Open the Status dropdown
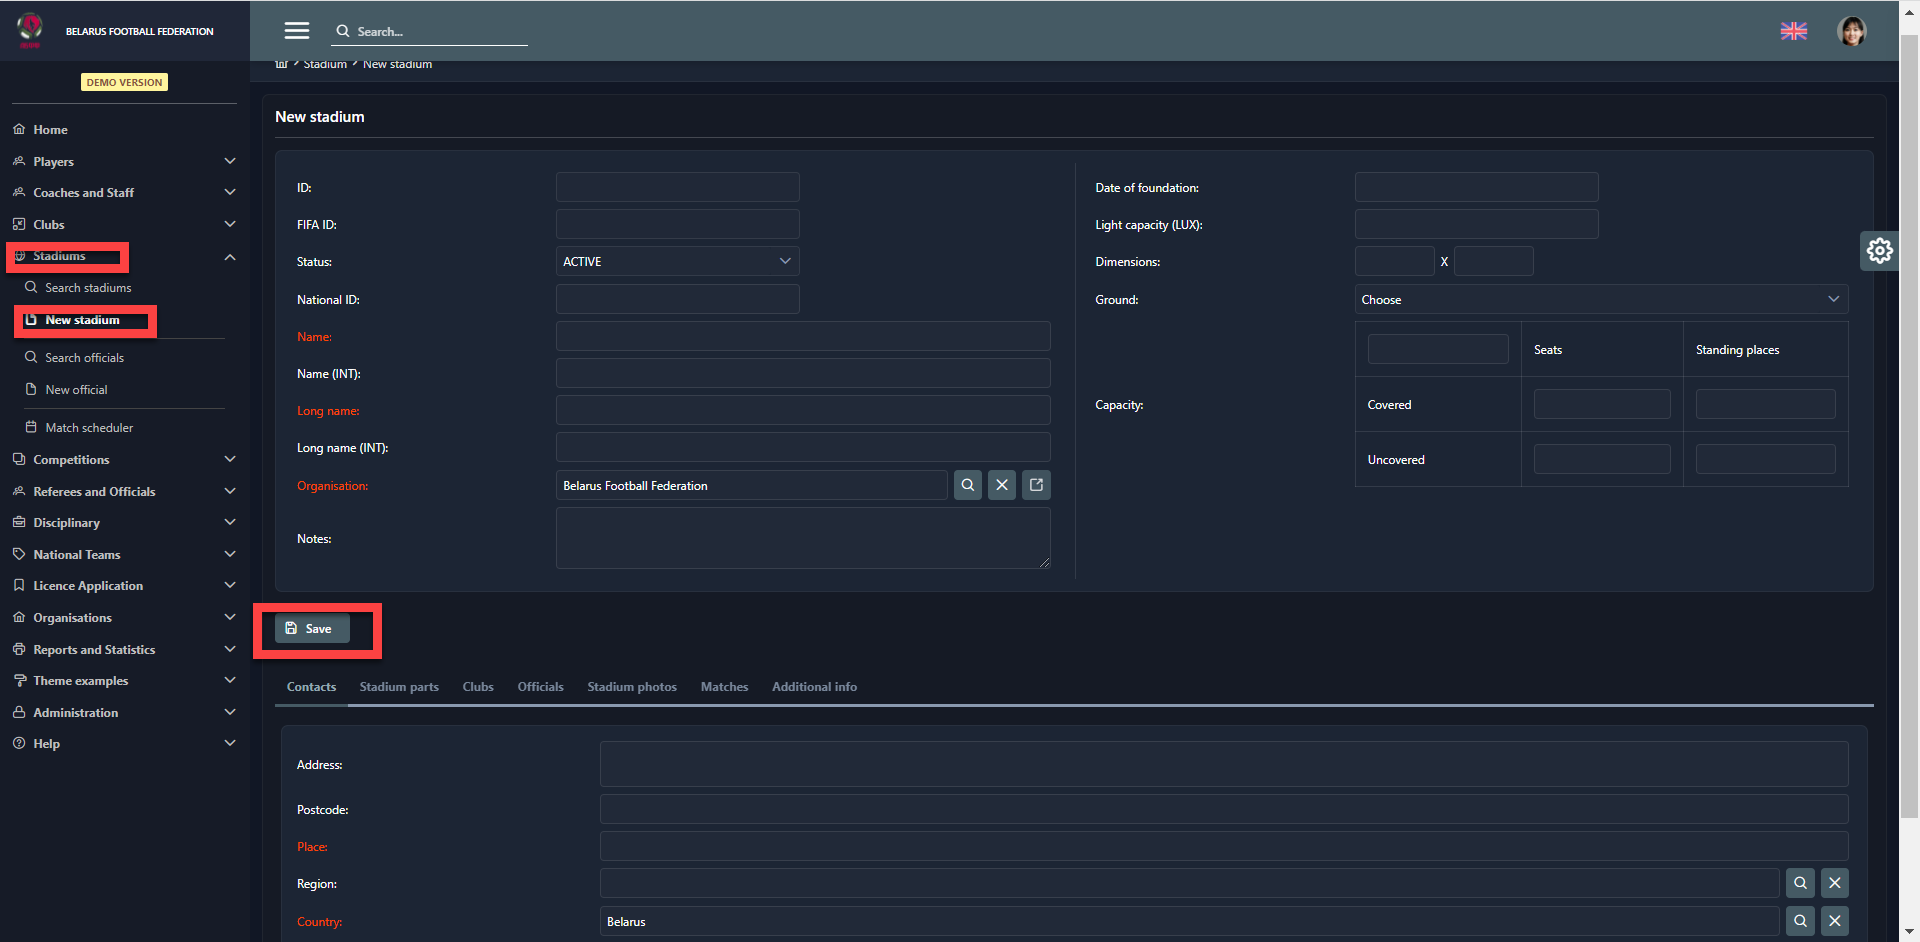This screenshot has height=942, width=1920. pos(677,262)
